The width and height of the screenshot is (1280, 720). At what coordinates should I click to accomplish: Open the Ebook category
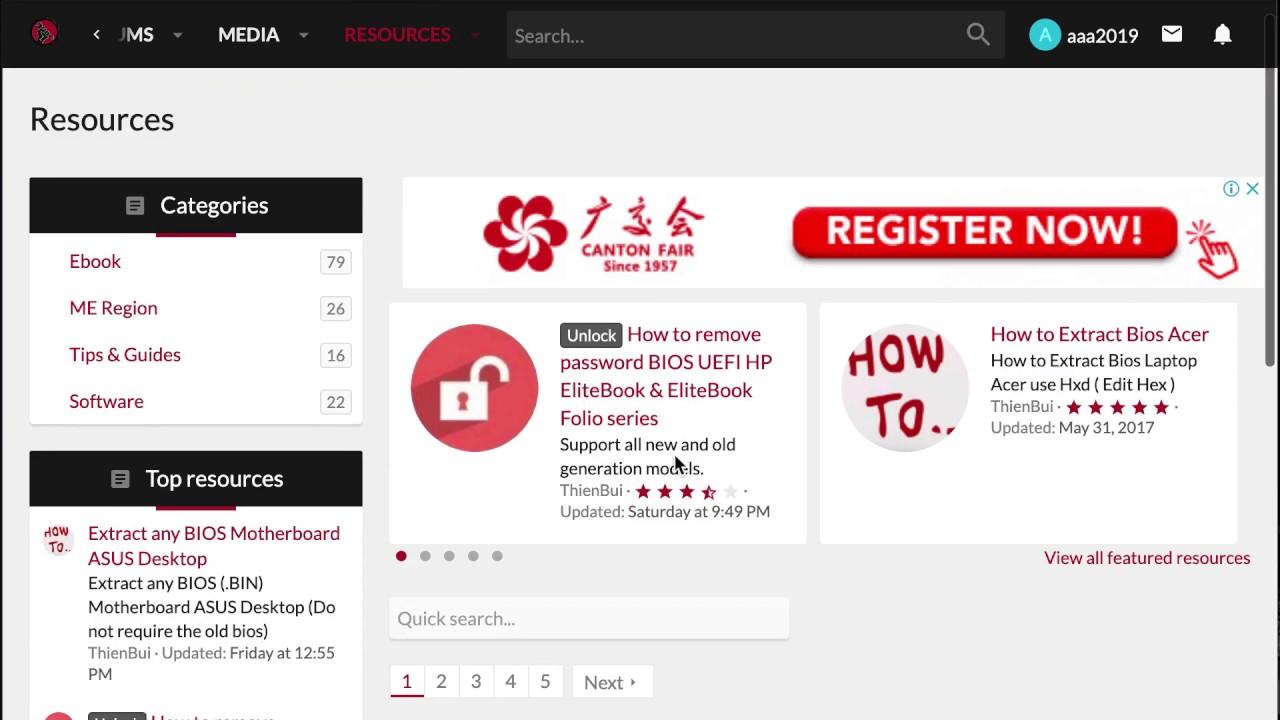pos(95,261)
